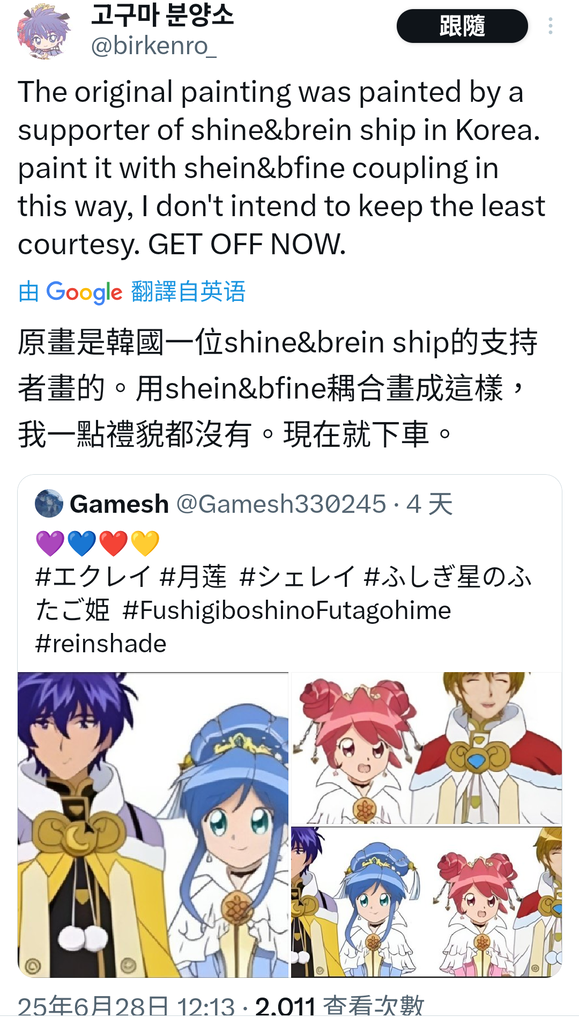Click the Google translate logo
The image size is (579, 1024).
coord(84,292)
